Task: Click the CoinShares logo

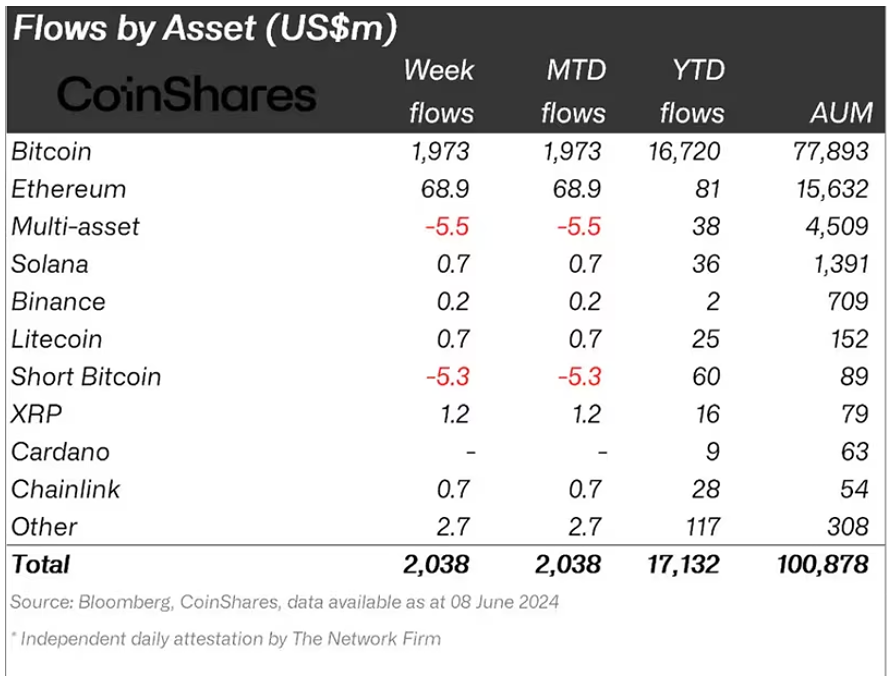Action: (187, 95)
